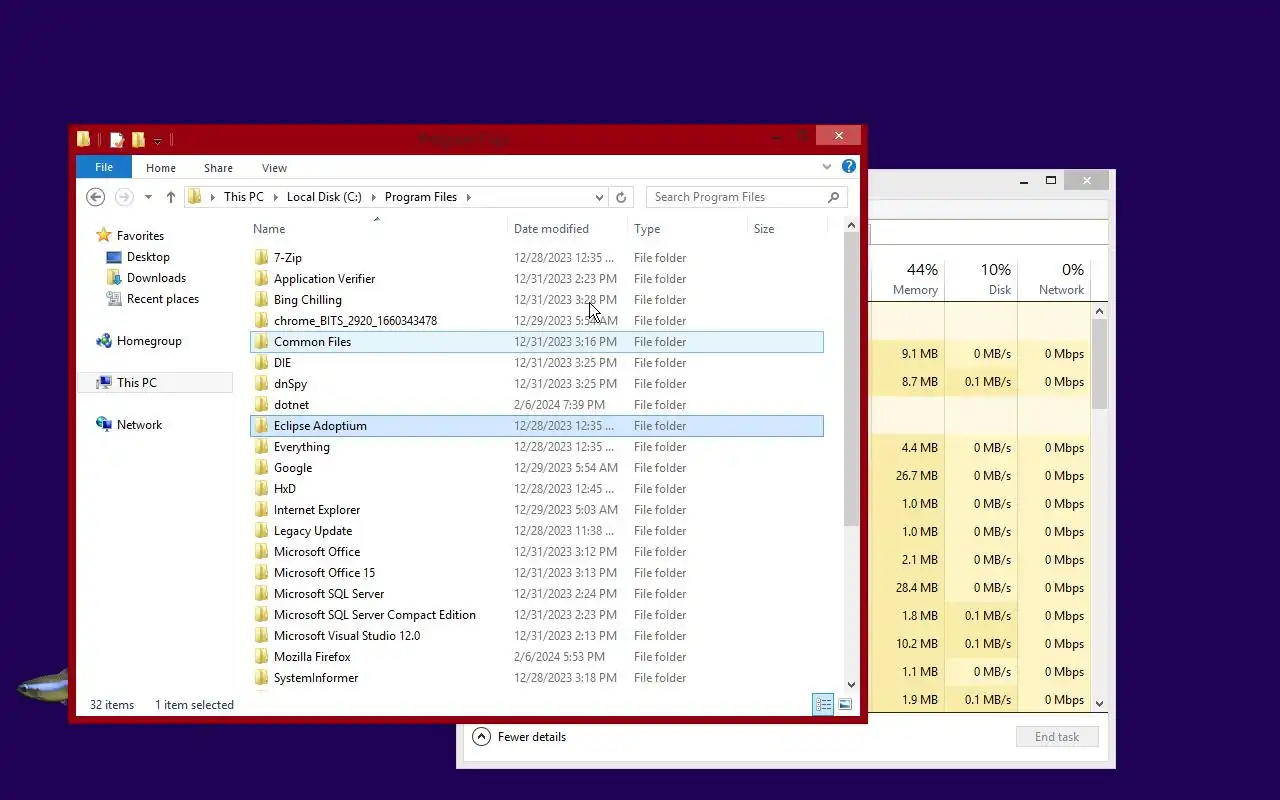Click Local Disk (C:) breadcrumb
1280x800 pixels.
pyautogui.click(x=324, y=197)
